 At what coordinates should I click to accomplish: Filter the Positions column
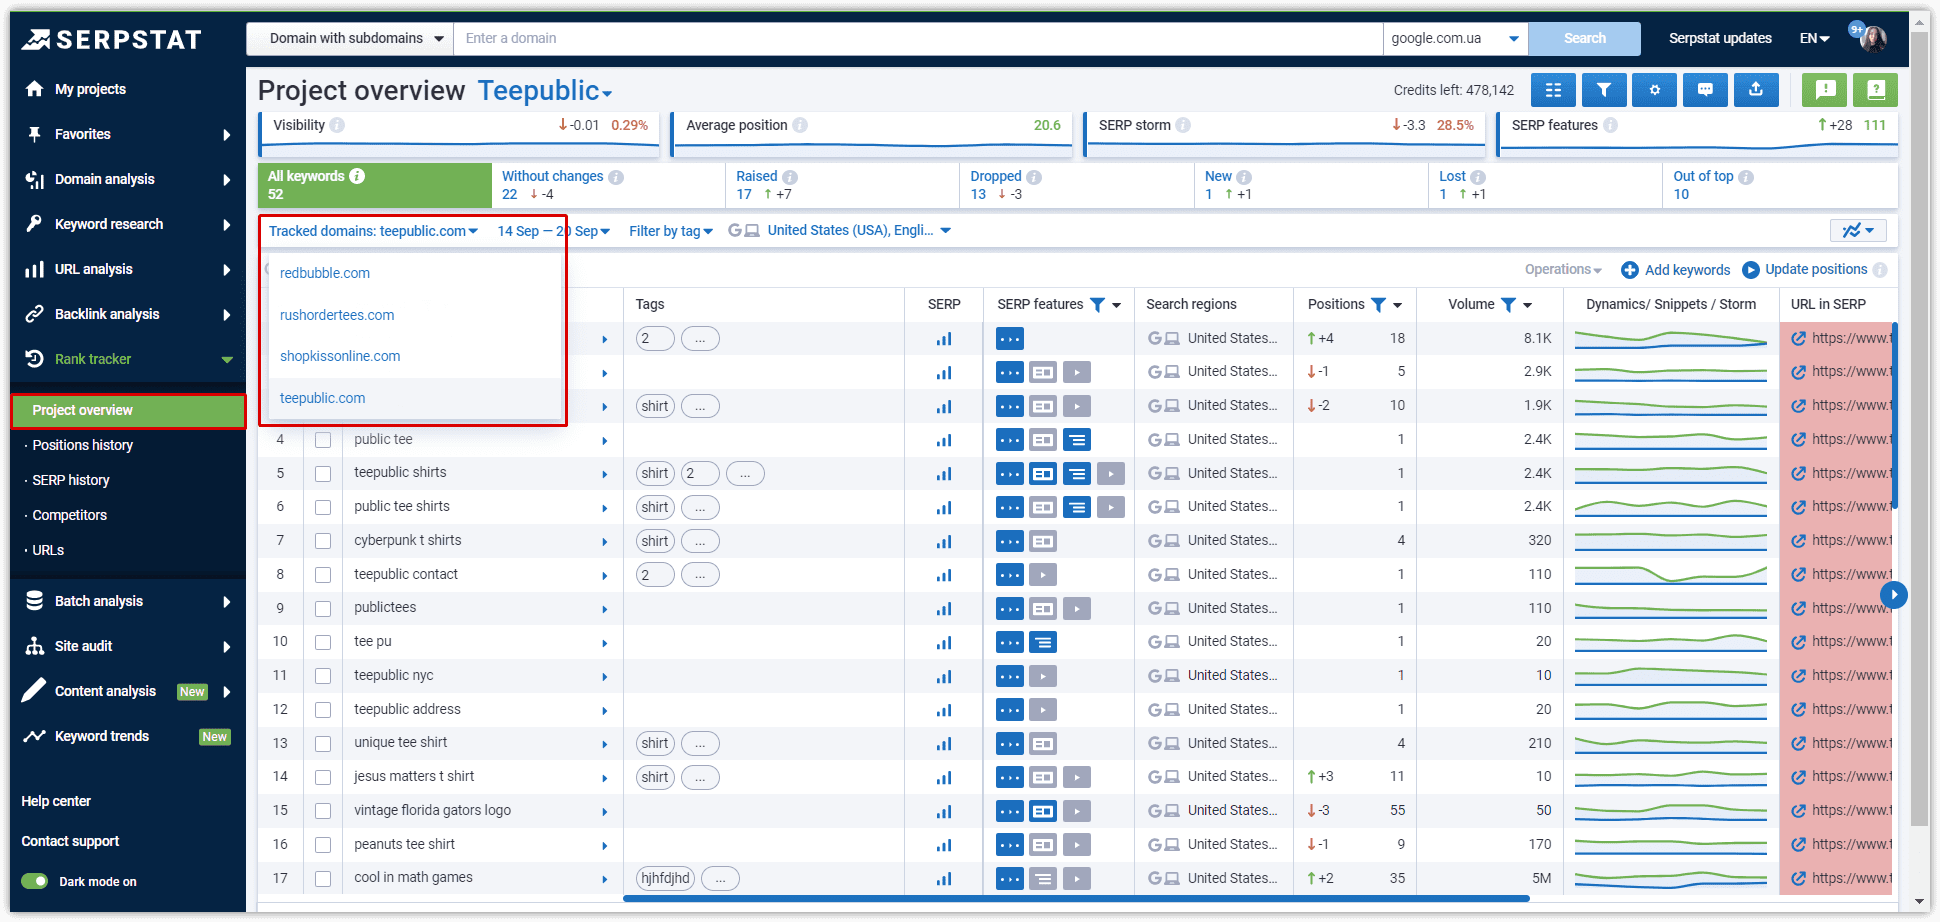coord(1378,305)
